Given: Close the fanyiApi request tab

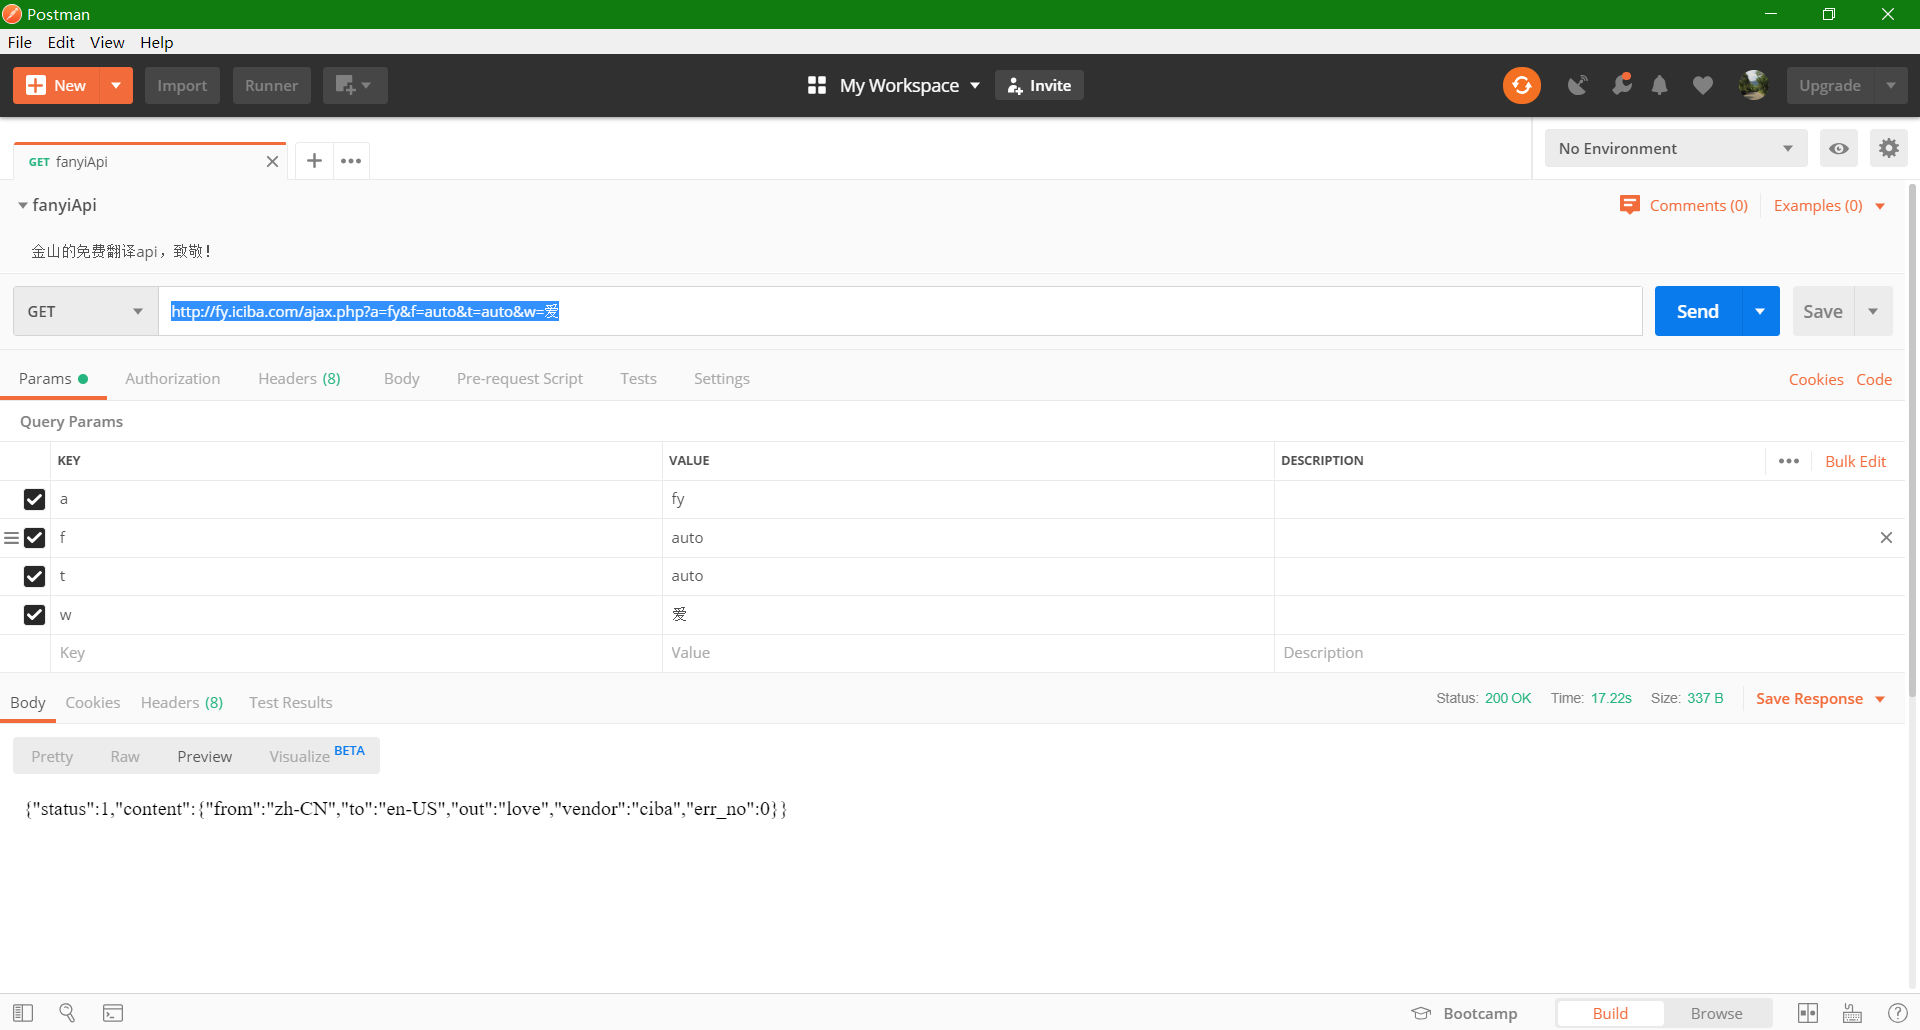Looking at the screenshot, I should coord(272,162).
